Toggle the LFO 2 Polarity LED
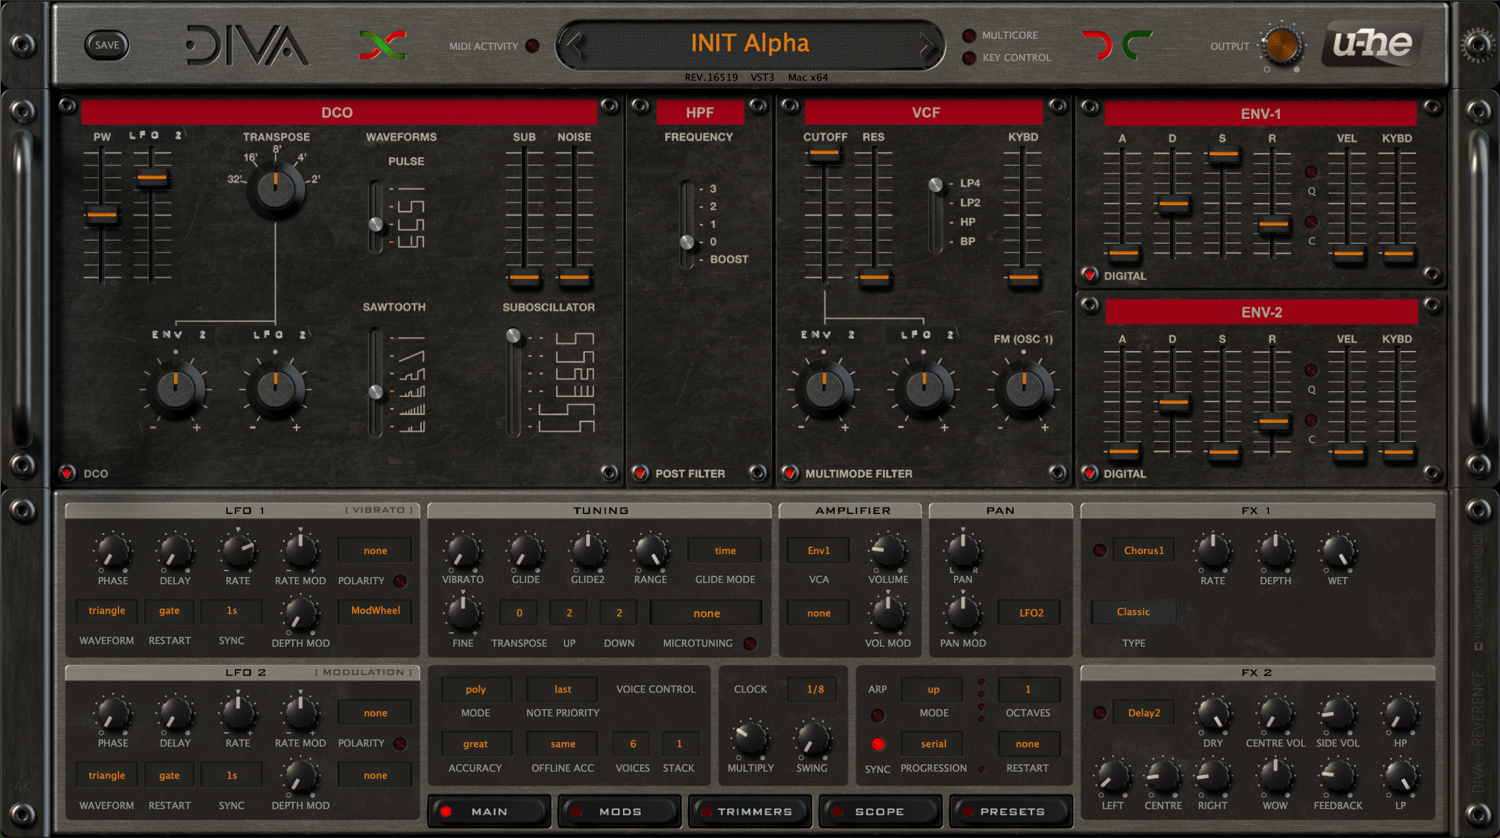This screenshot has height=838, width=1500. point(400,744)
